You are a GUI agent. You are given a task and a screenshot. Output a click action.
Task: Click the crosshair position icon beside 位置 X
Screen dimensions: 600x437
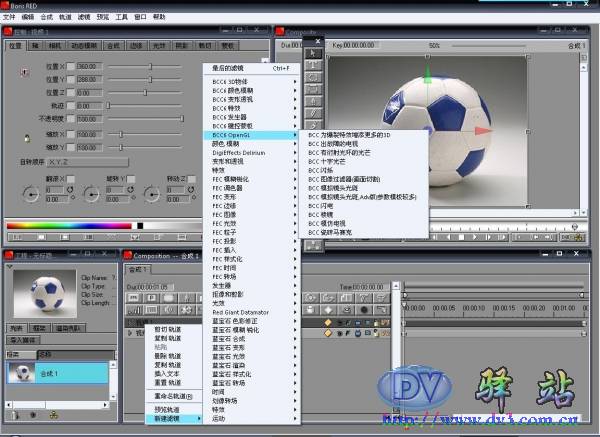pos(24,72)
